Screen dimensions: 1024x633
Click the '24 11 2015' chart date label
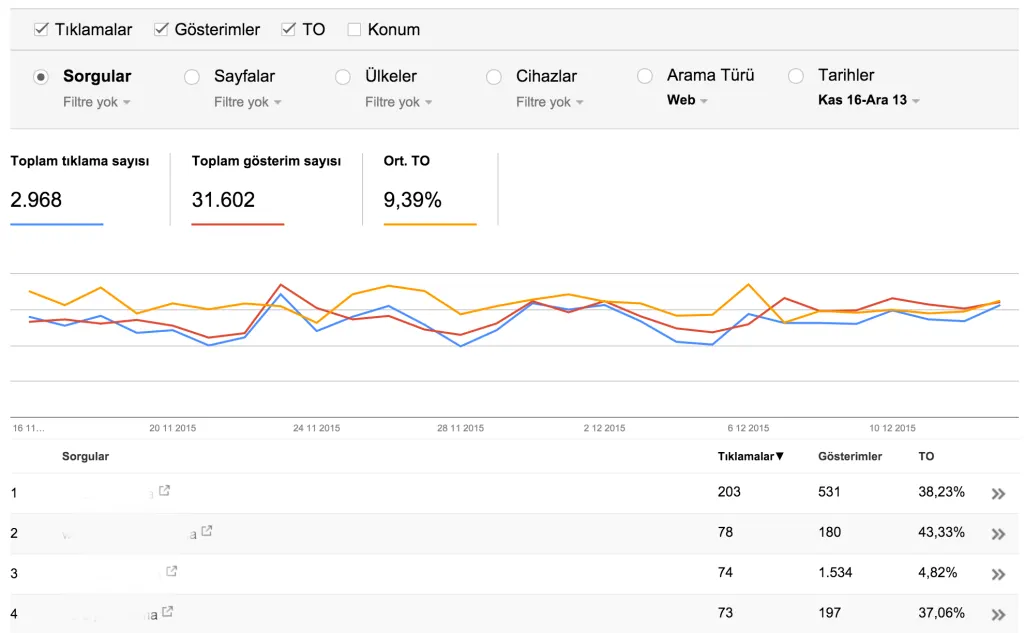(x=317, y=428)
